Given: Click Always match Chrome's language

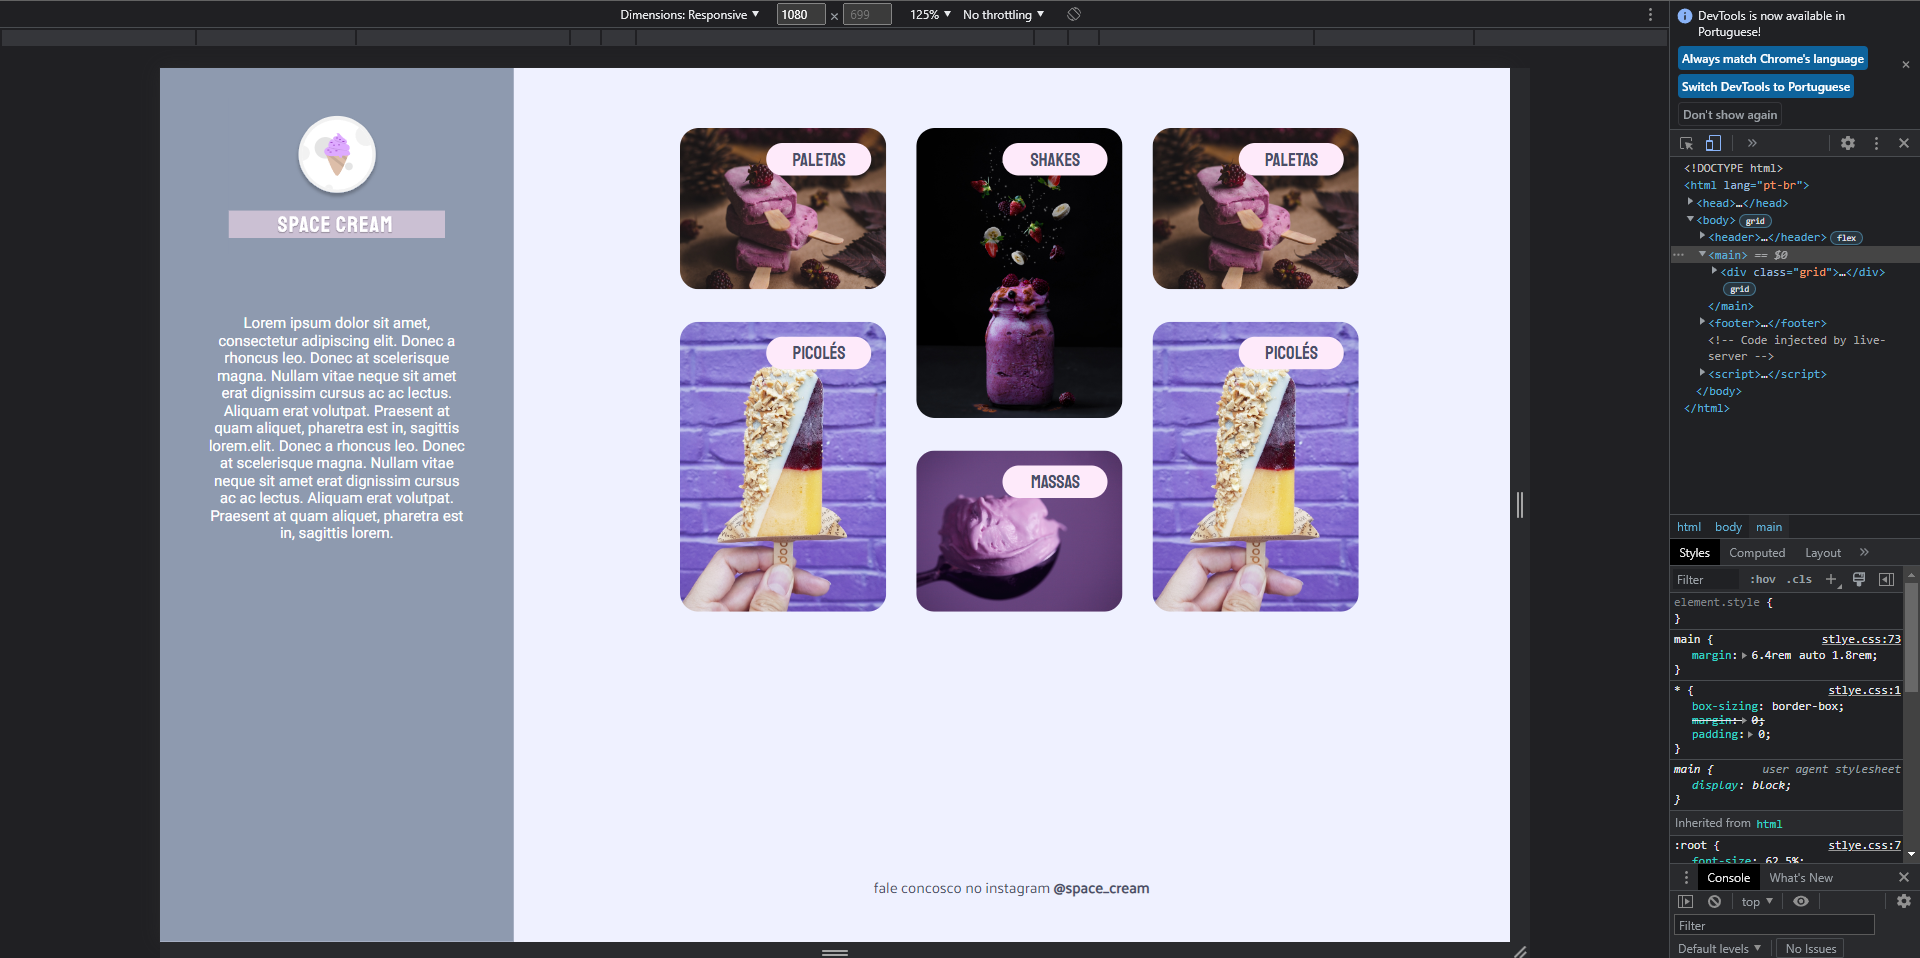Looking at the screenshot, I should (1772, 59).
